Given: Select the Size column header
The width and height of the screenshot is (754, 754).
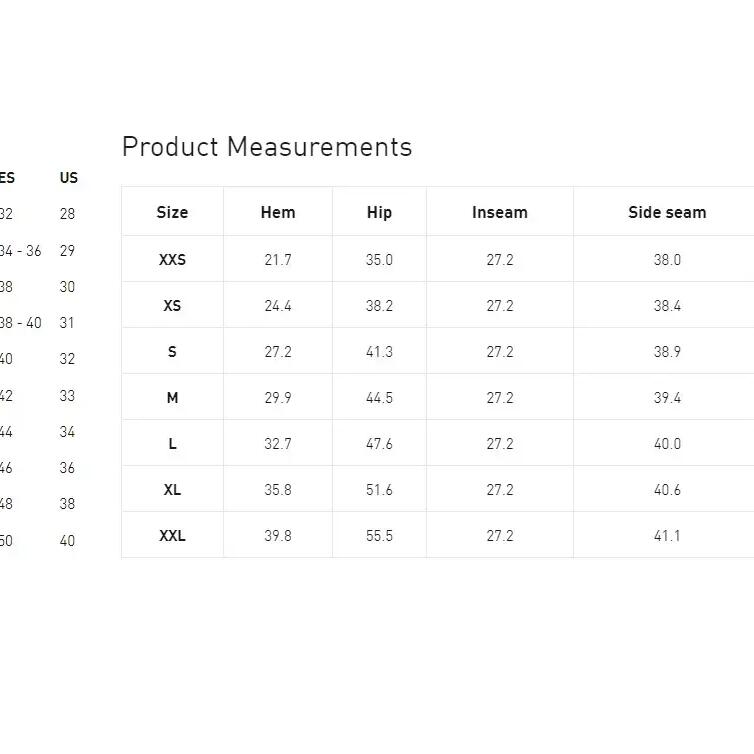Looking at the screenshot, I should 172,212.
